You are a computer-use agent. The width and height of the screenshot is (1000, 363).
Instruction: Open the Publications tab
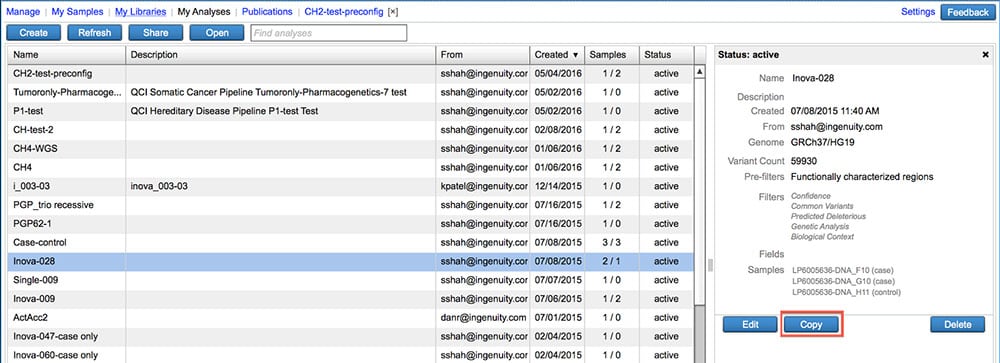click(267, 11)
